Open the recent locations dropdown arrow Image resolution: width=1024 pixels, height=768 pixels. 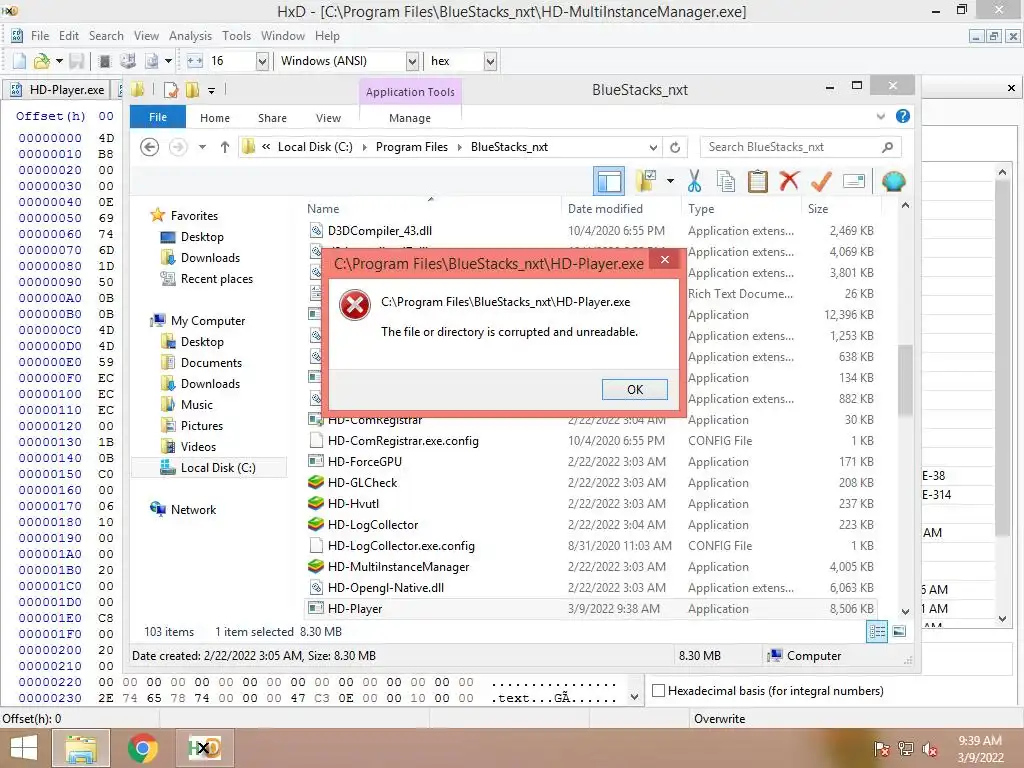[x=202, y=147]
